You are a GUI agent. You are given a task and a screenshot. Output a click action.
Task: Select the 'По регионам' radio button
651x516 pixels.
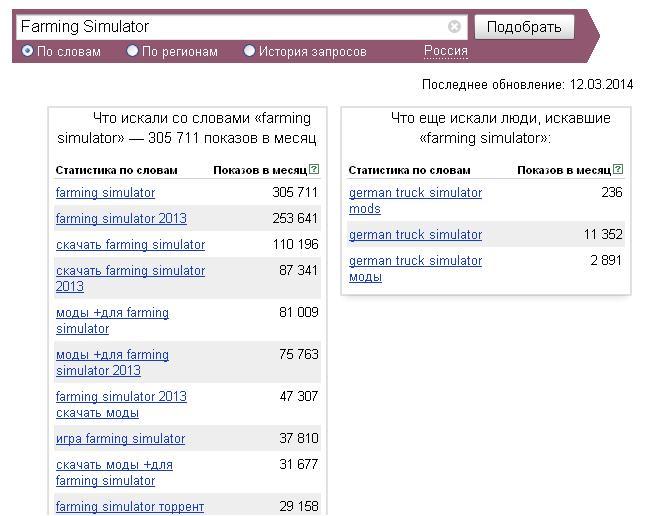(x=132, y=51)
